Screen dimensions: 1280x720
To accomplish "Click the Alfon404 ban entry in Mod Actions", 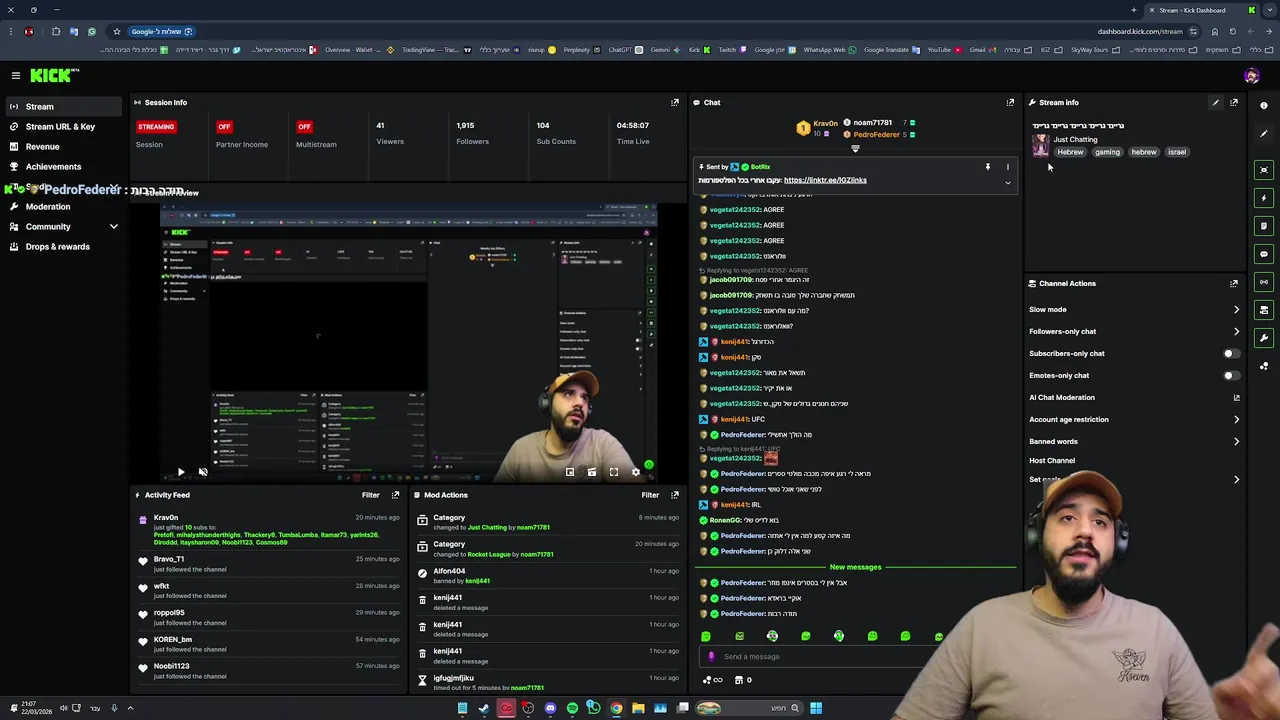I will click(x=547, y=576).
